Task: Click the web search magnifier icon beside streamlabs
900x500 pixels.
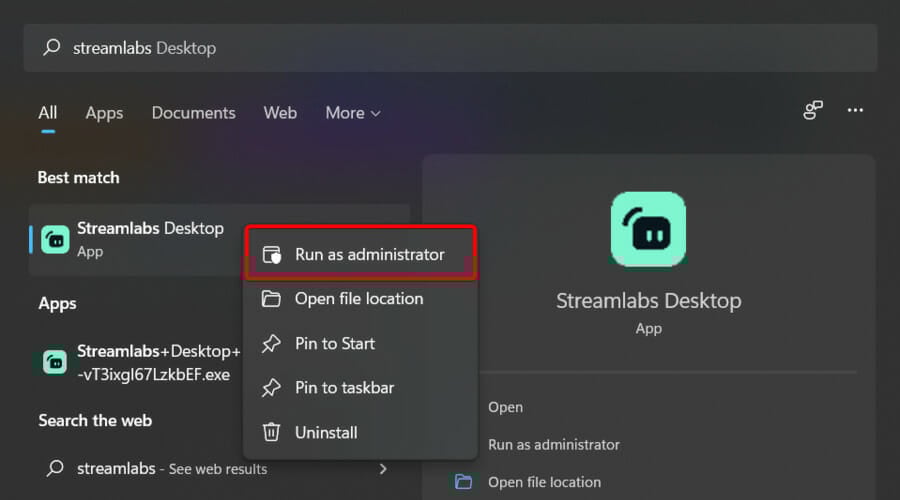Action: click(x=55, y=468)
